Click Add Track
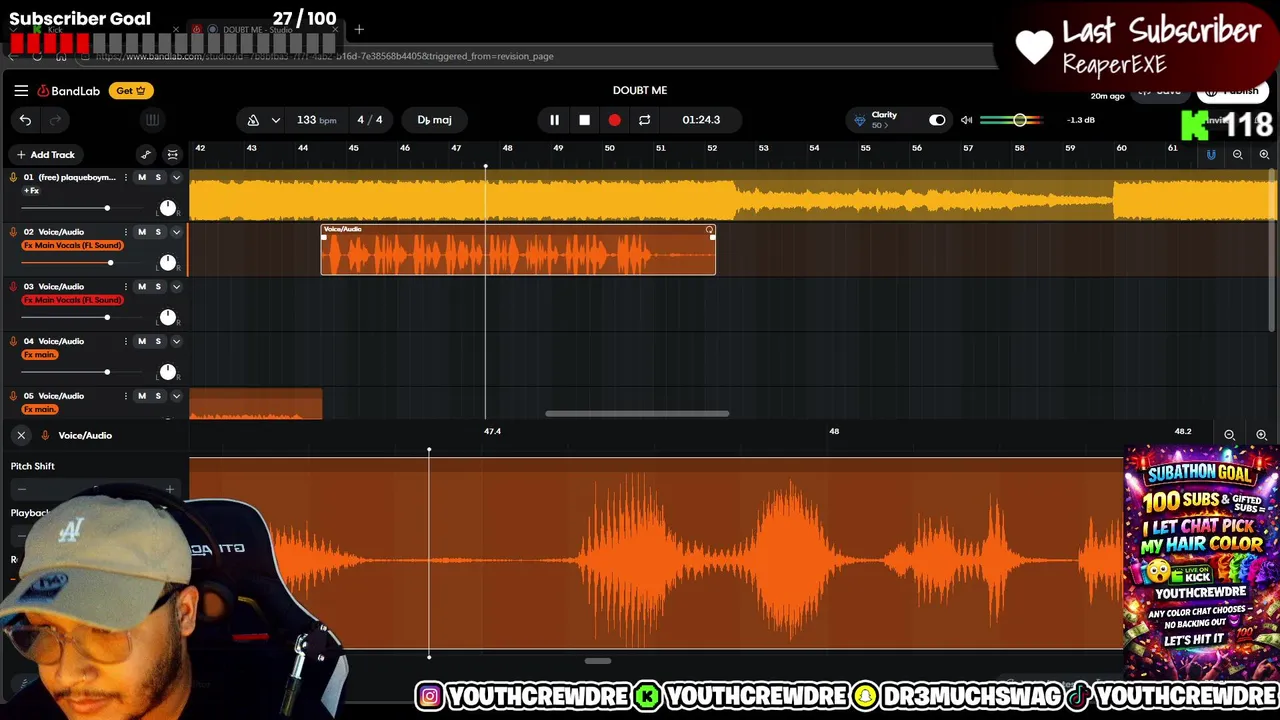Image resolution: width=1280 pixels, height=720 pixels. [x=45, y=155]
